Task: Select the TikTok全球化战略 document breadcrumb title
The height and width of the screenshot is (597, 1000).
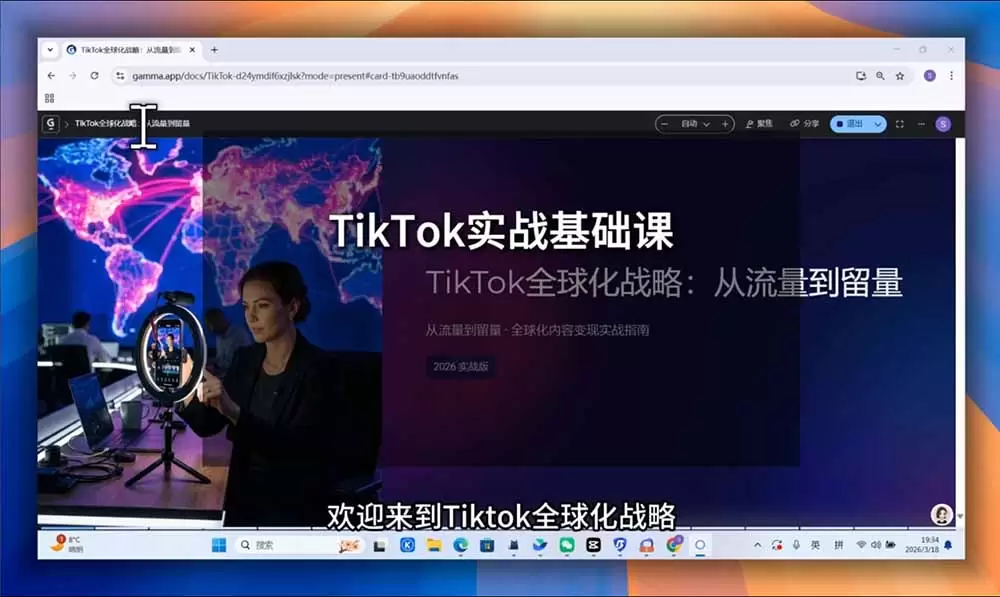Action: click(133, 123)
